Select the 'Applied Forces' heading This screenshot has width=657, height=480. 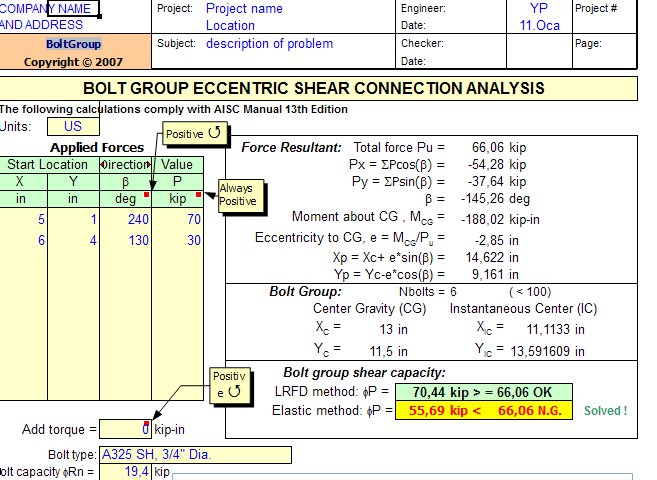[97, 147]
